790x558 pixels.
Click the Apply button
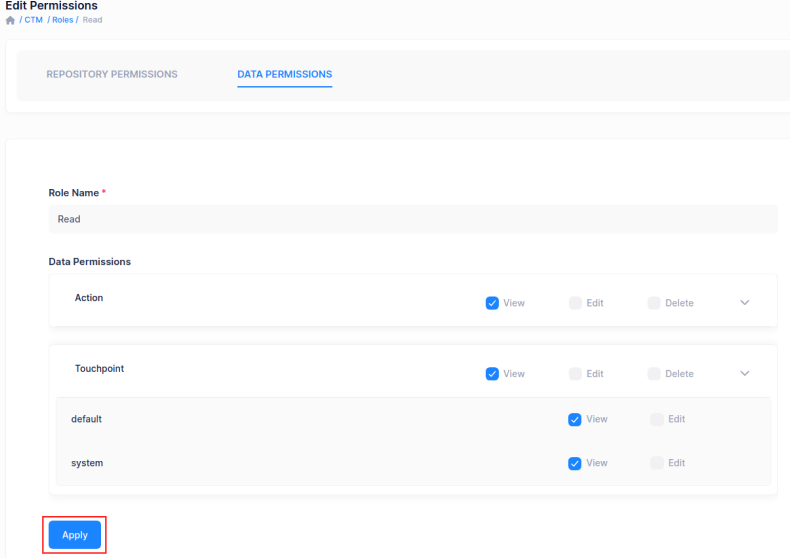[x=75, y=535]
